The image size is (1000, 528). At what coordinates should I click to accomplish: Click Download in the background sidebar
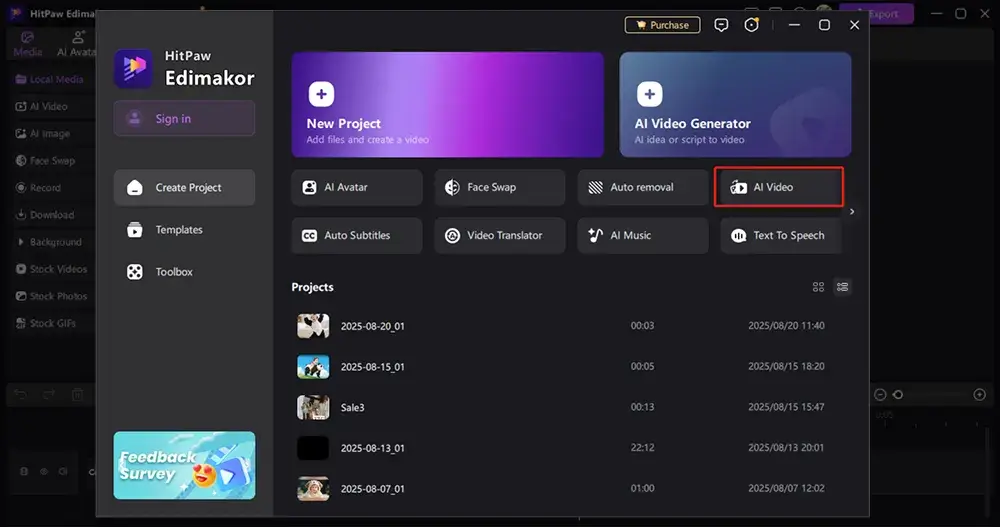pos(45,215)
